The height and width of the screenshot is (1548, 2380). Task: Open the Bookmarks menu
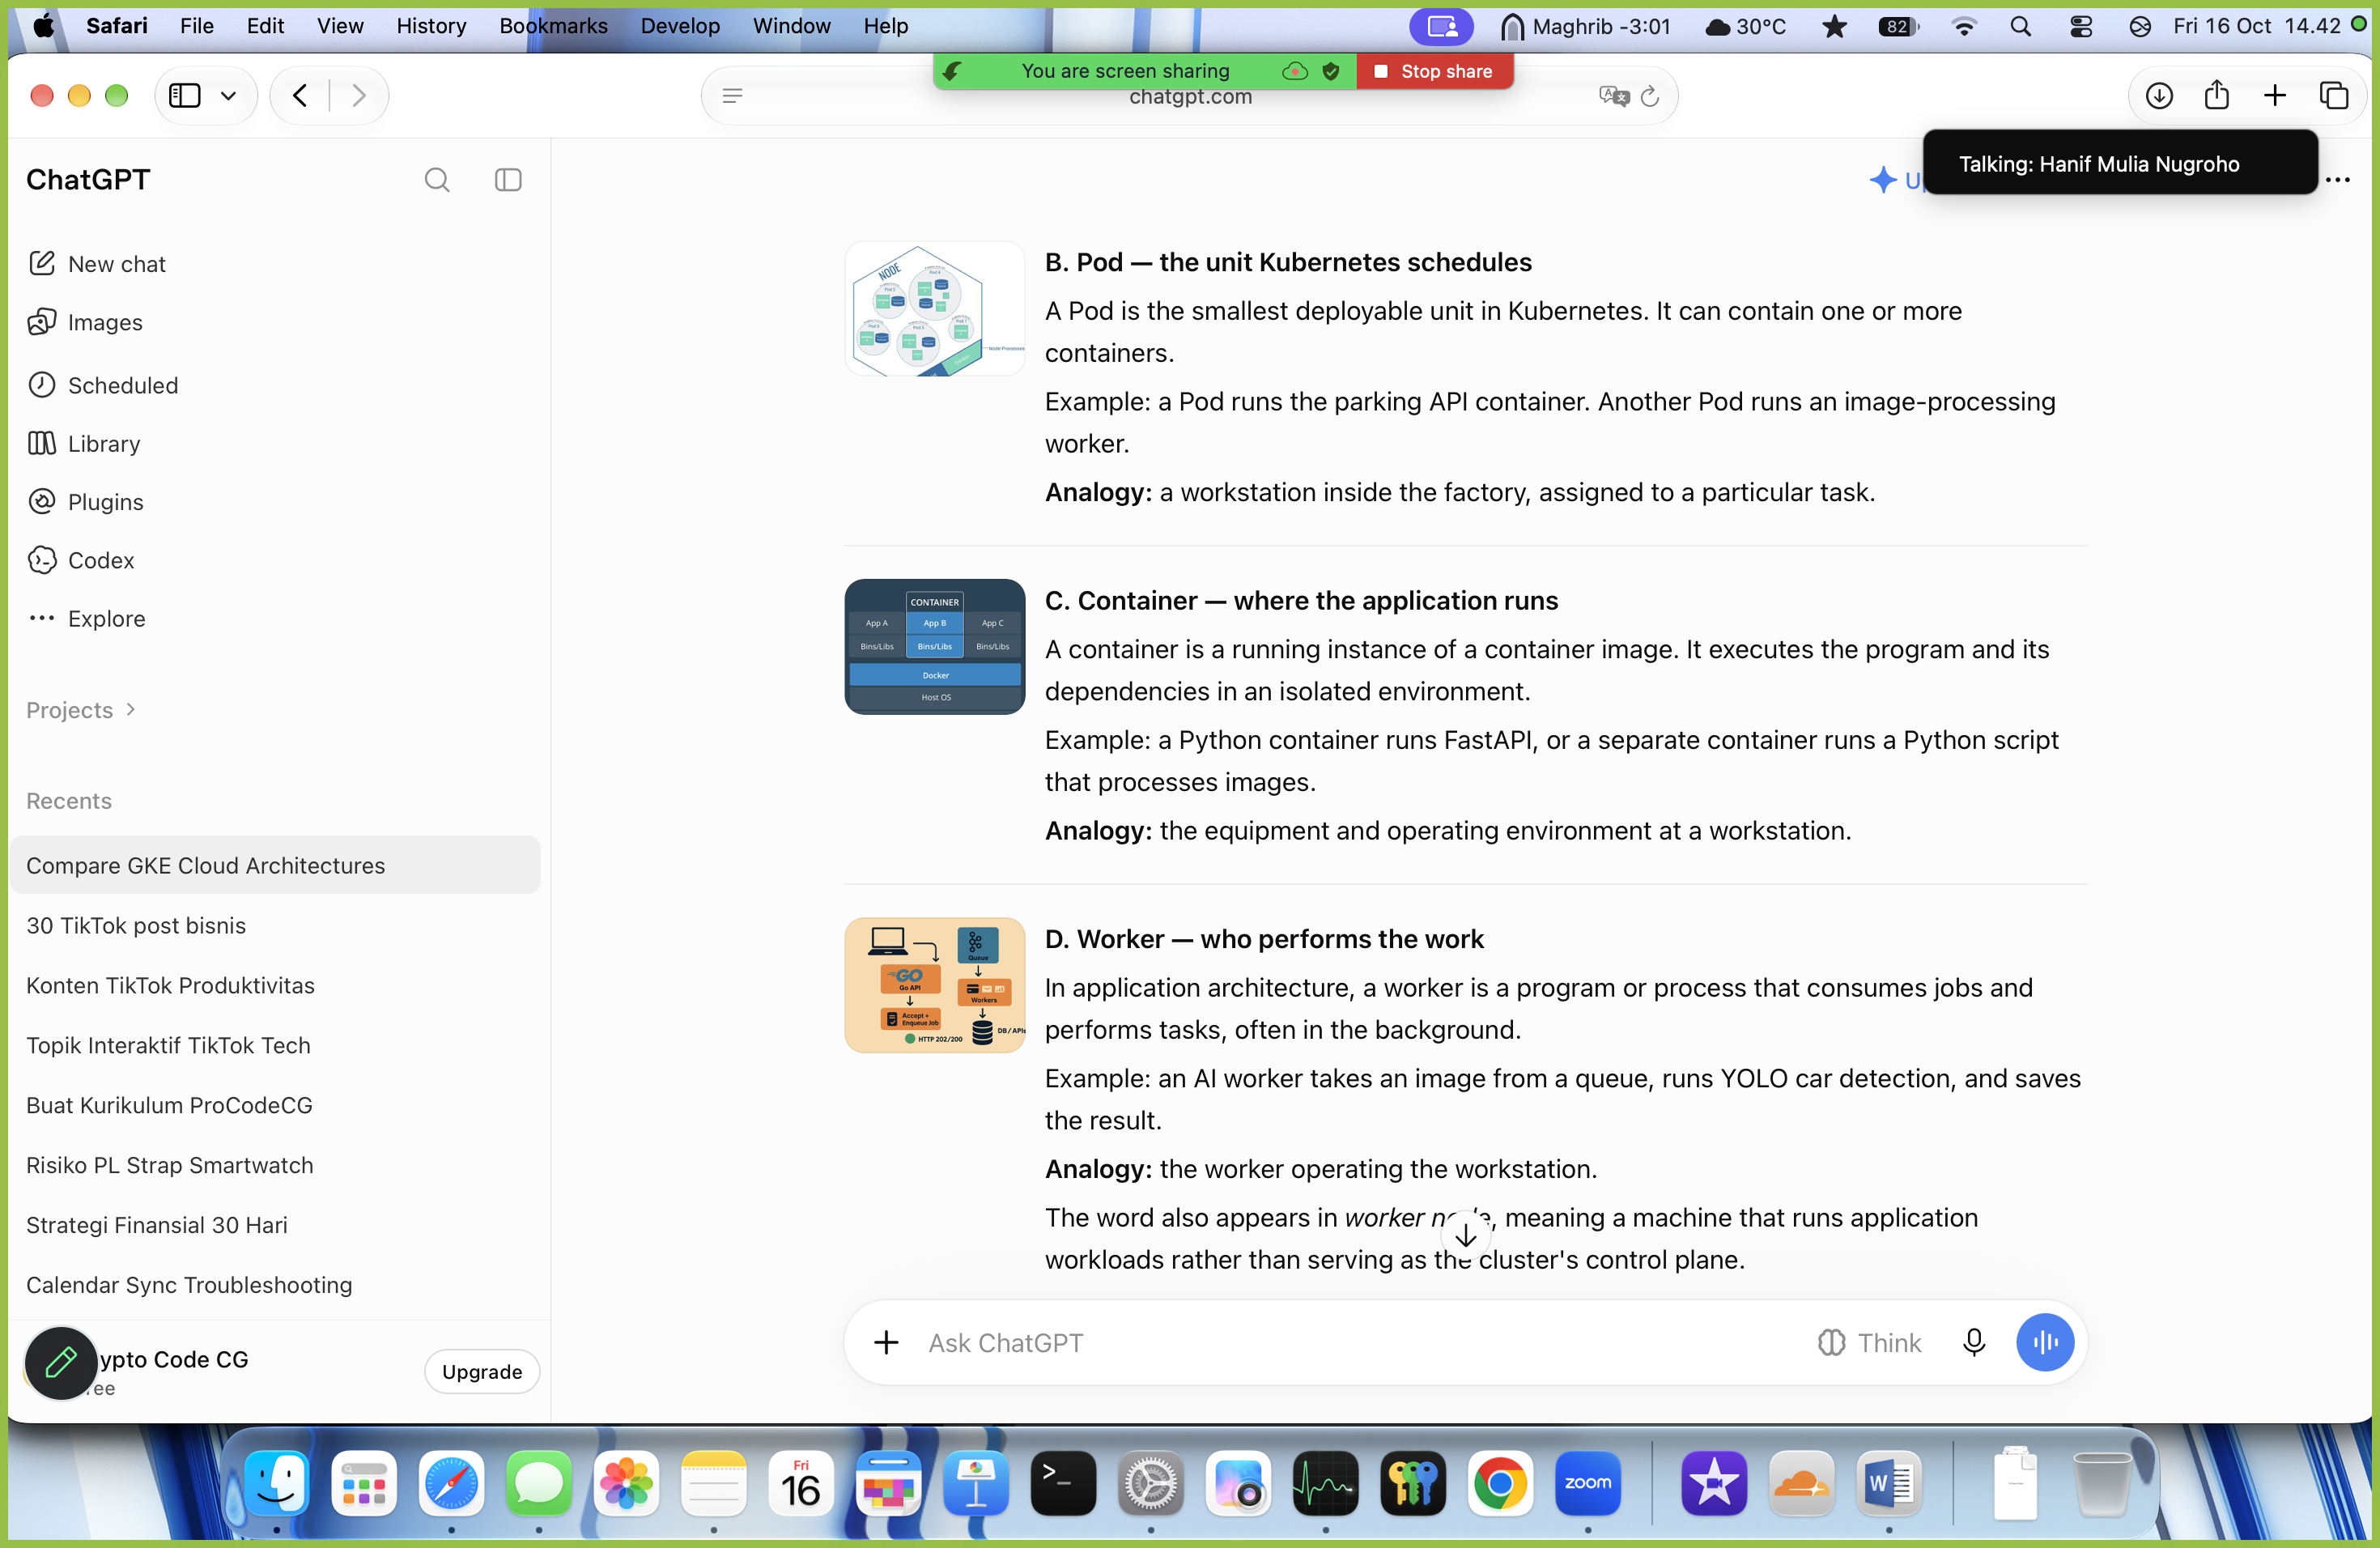pos(553,26)
